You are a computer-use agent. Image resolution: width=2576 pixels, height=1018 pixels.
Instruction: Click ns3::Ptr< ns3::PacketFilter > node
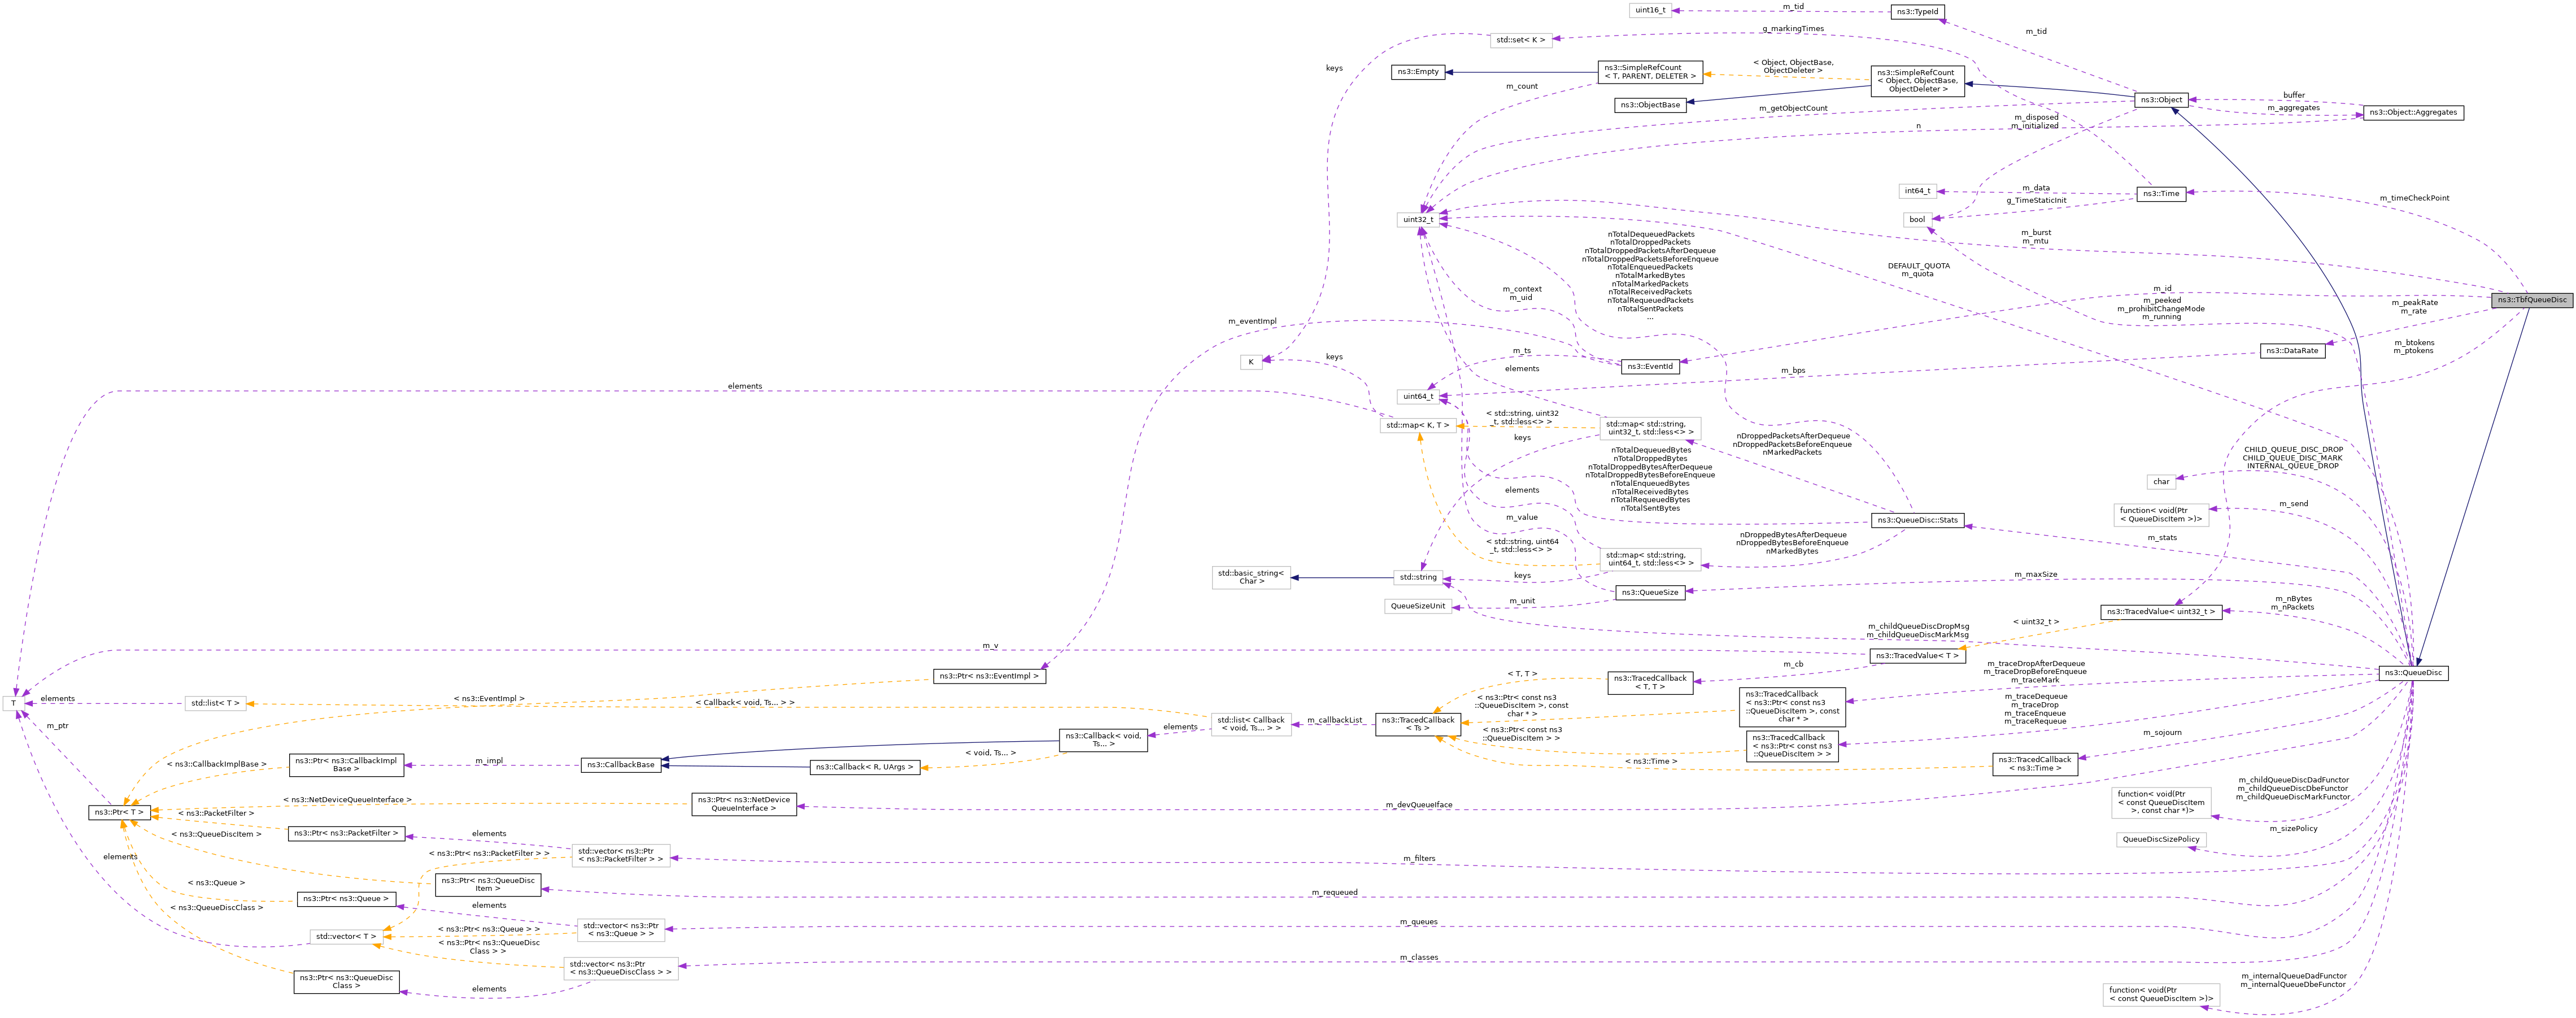coord(346,834)
